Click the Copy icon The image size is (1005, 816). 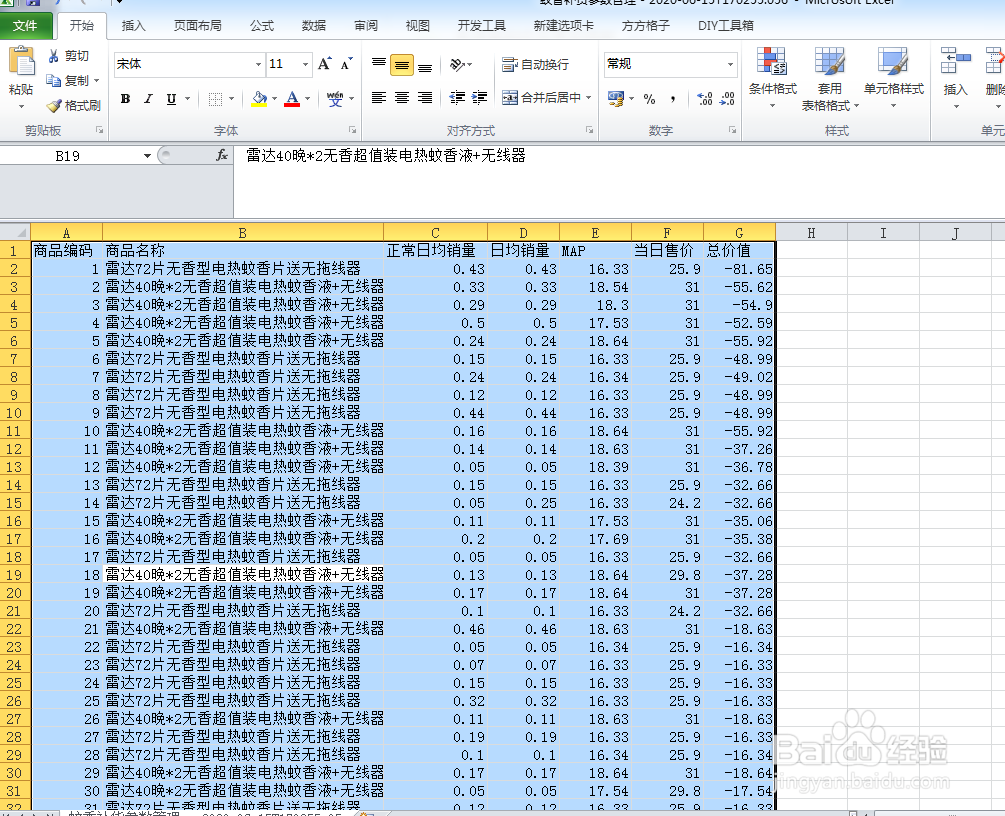tap(54, 81)
